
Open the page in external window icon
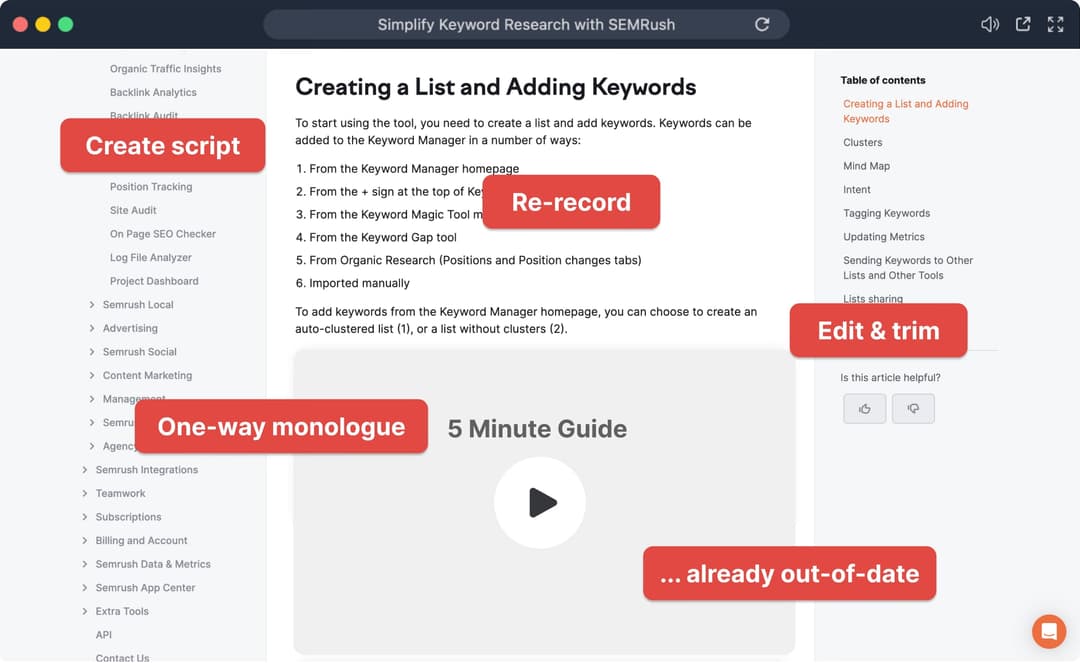click(1023, 24)
